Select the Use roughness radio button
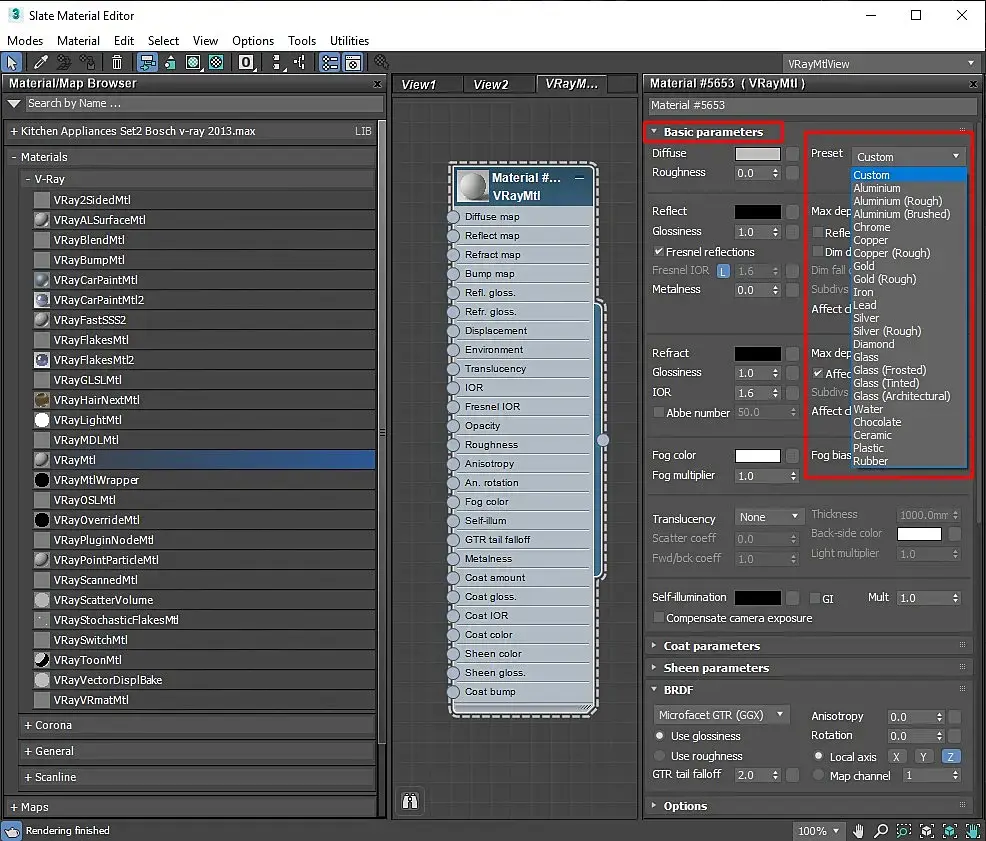986x841 pixels. 659,756
